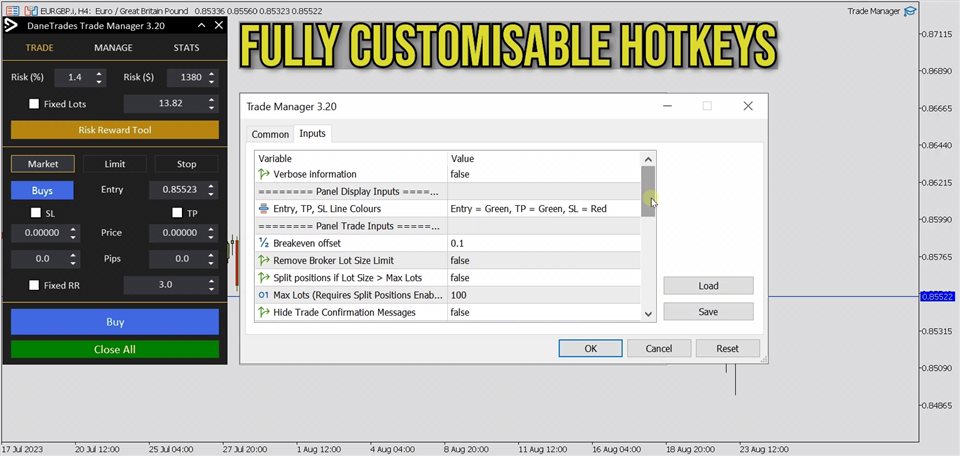
Task: Adjust the Risk (%) stepper arrows
Action: [100, 78]
